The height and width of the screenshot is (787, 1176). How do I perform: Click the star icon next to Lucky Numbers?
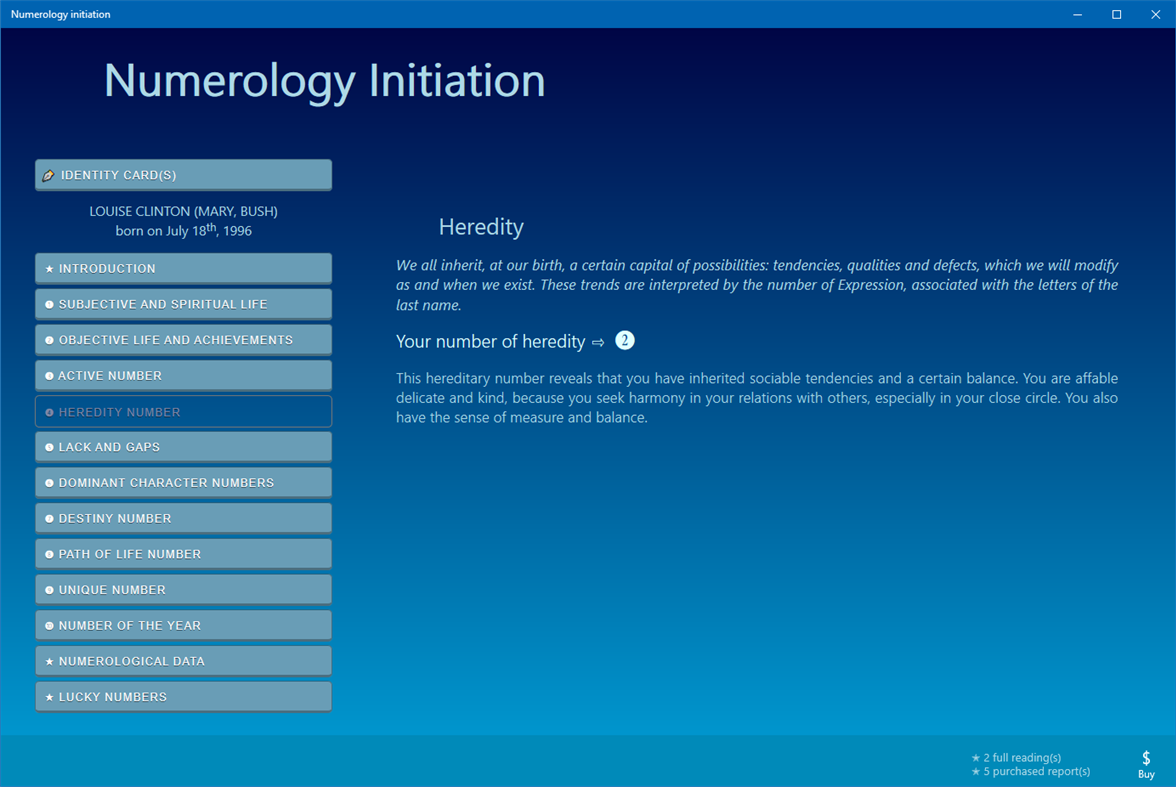48,696
